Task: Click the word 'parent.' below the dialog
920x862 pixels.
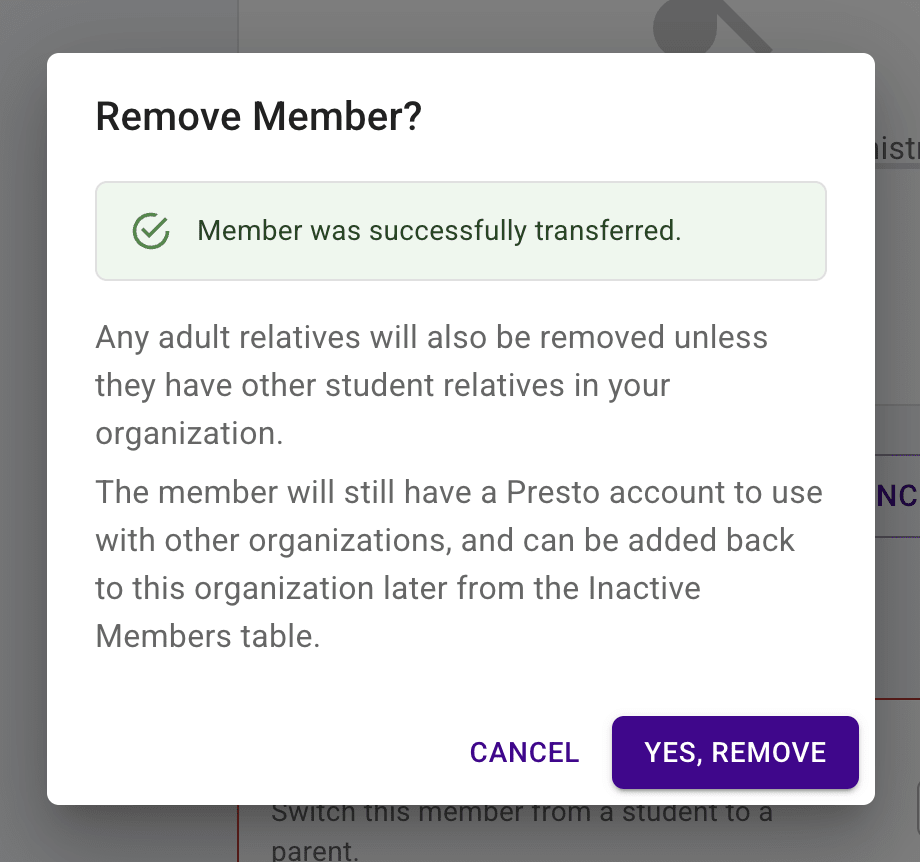Action: tap(315, 851)
